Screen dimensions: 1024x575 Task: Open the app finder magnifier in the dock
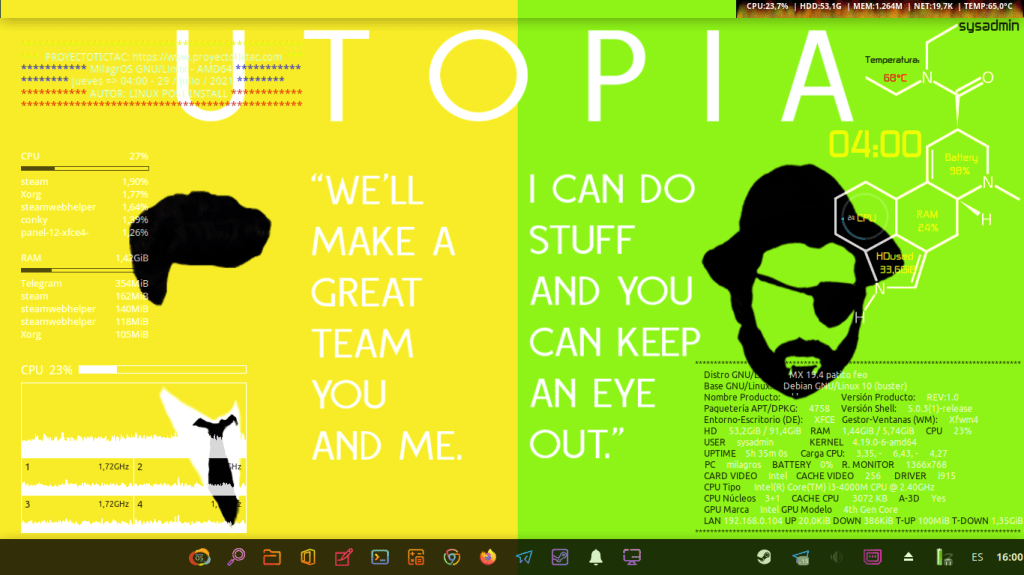(236, 557)
